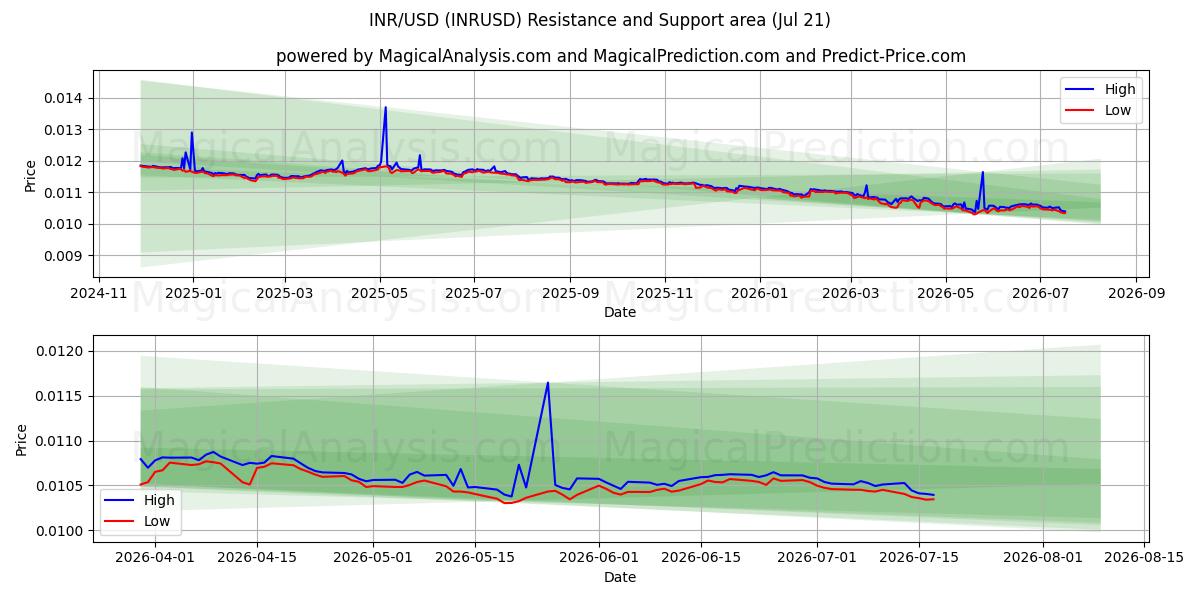Viewport: 1200px width, 600px height.
Task: Click the top chart 'Date' x-axis label
Action: click(620, 313)
